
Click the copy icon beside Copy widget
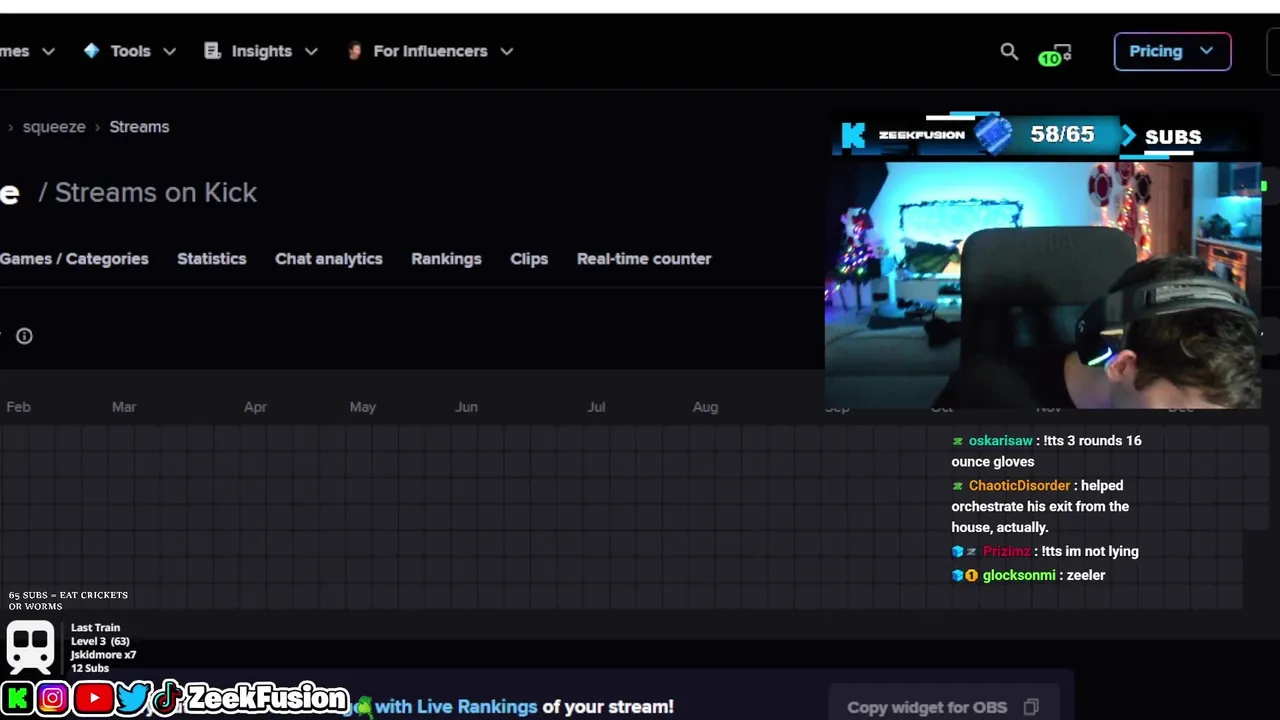pyautogui.click(x=1031, y=707)
